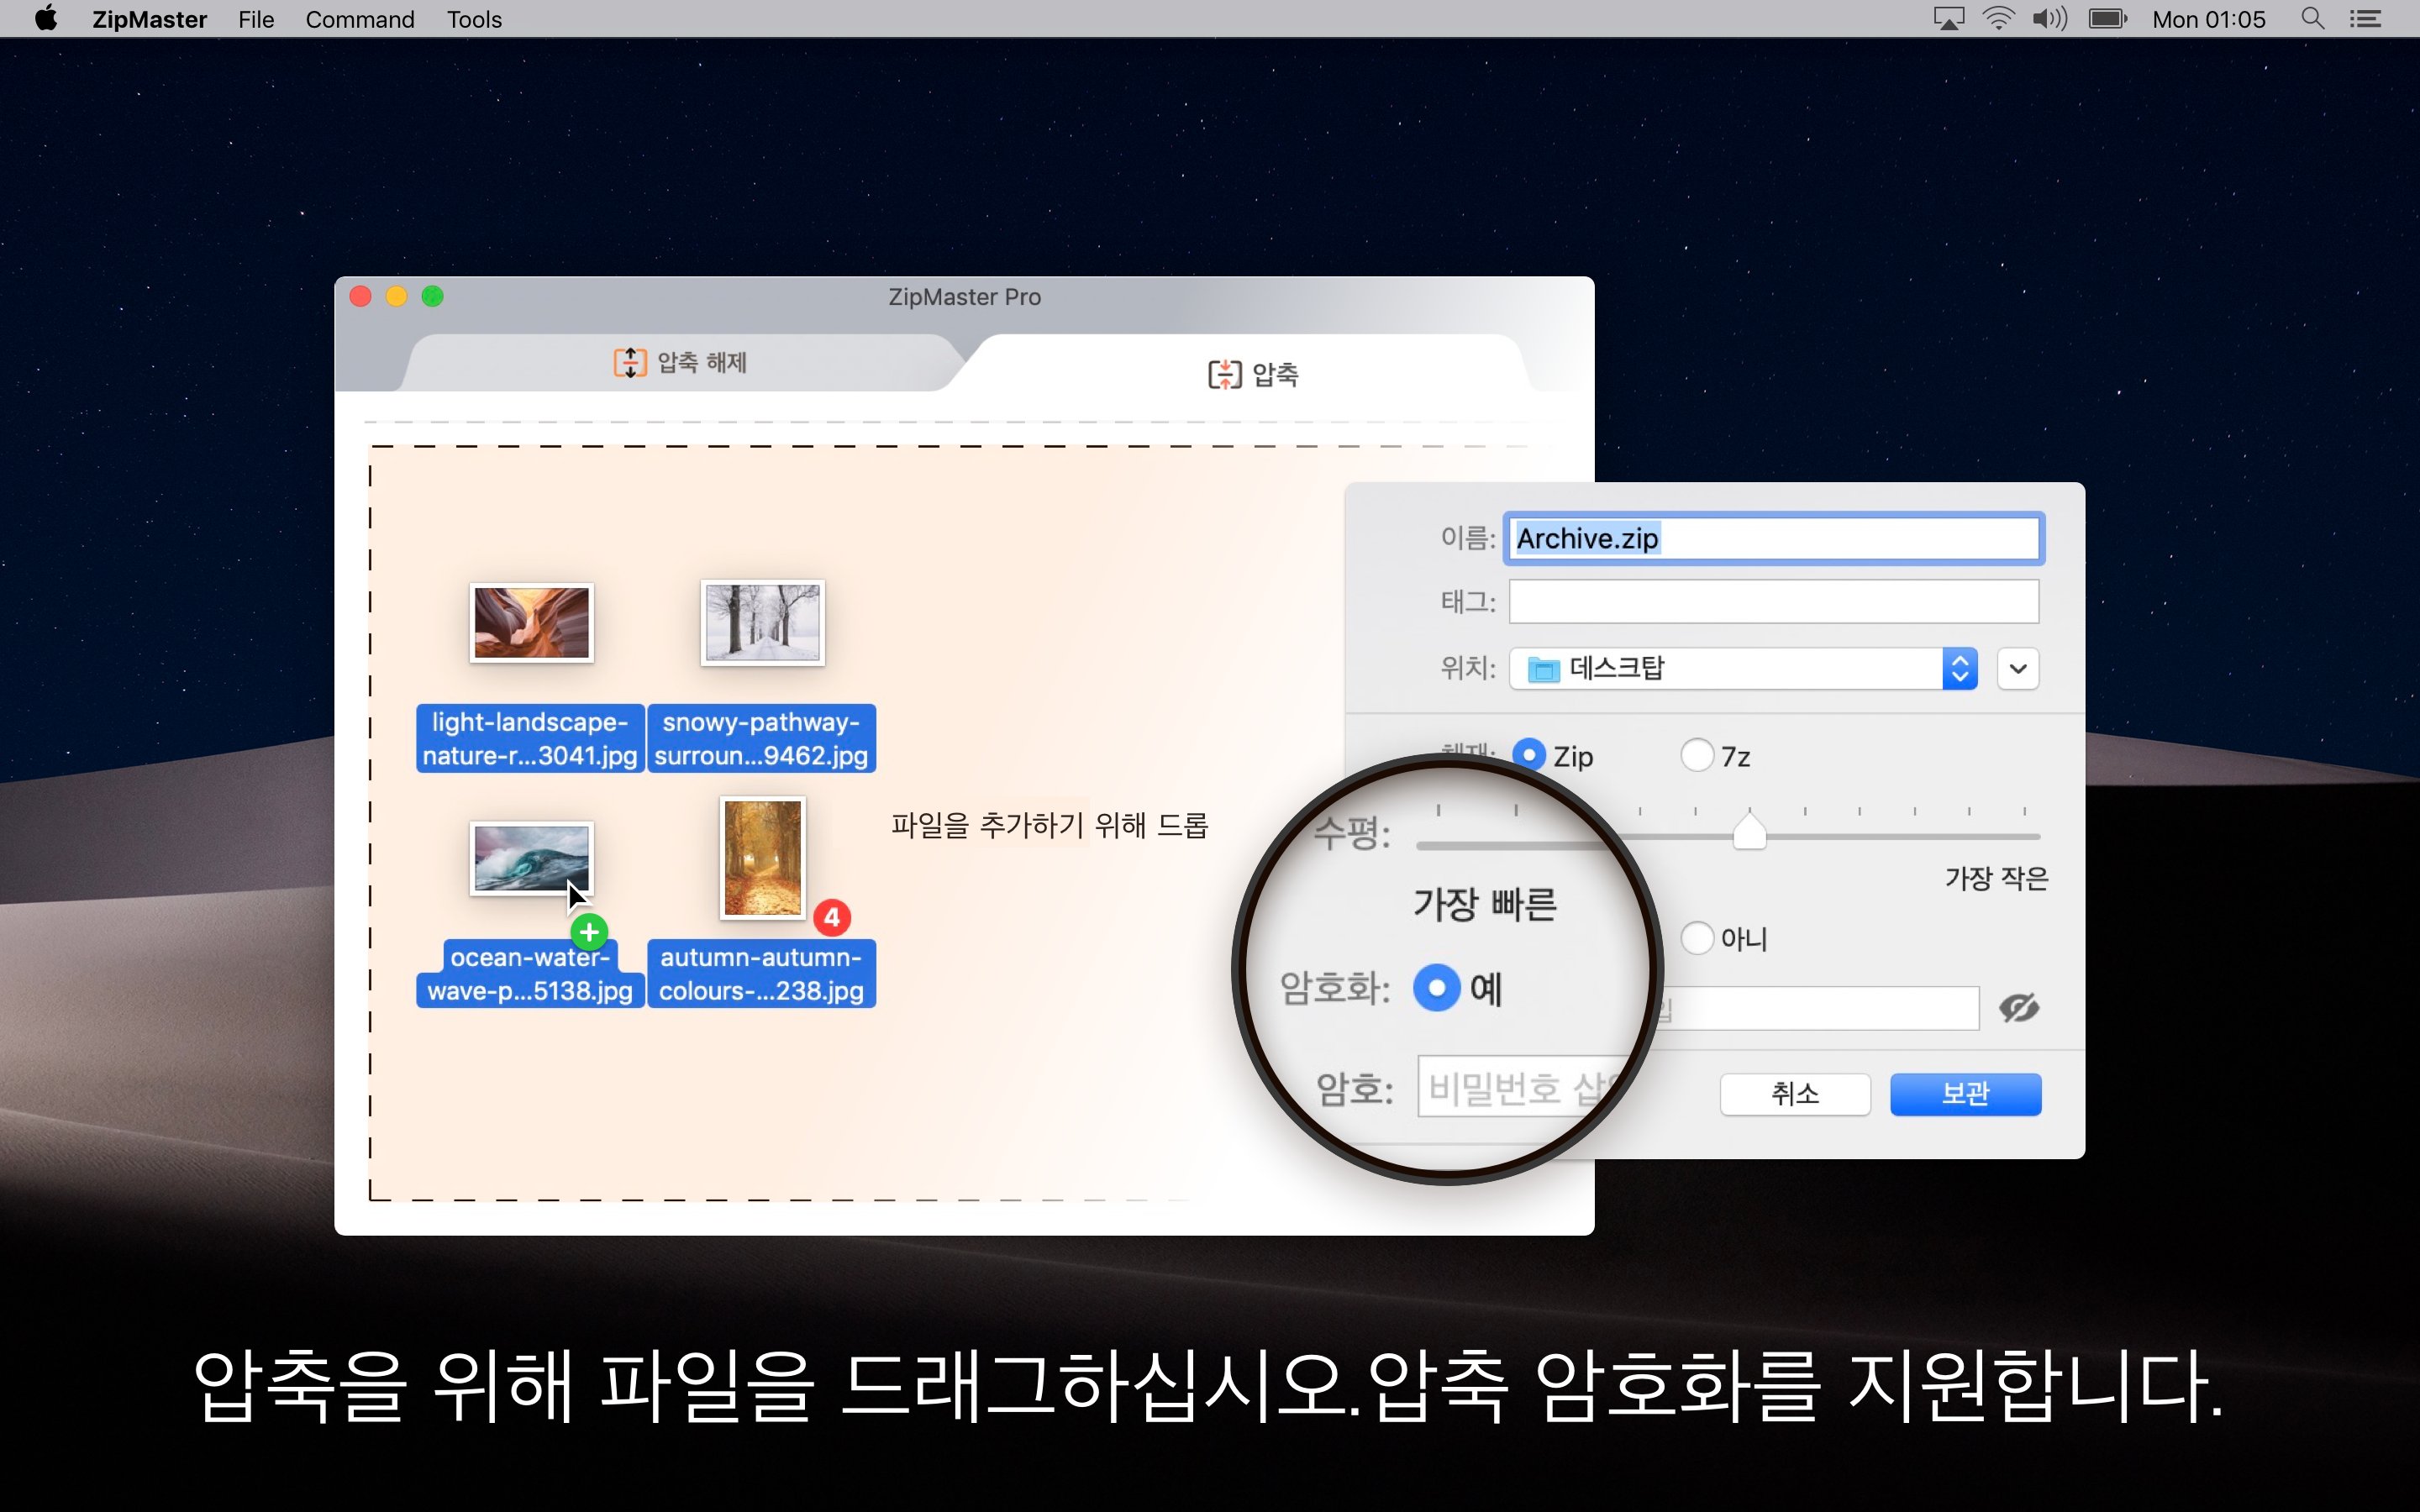Toggle password visibility eye icon
Screen dimensions: 2420x1512
[x=2018, y=1008]
